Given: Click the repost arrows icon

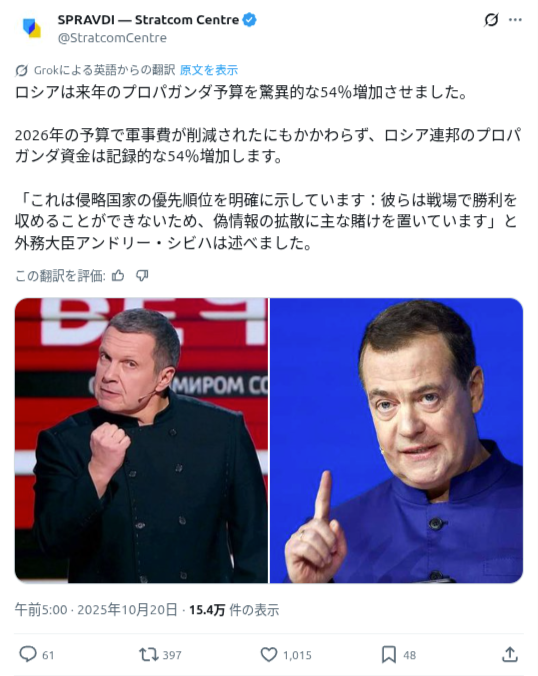Looking at the screenshot, I should tap(148, 655).
